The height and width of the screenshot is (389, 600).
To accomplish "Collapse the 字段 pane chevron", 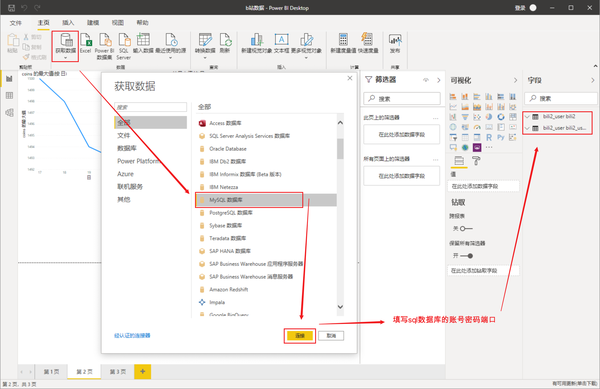I will tap(593, 80).
